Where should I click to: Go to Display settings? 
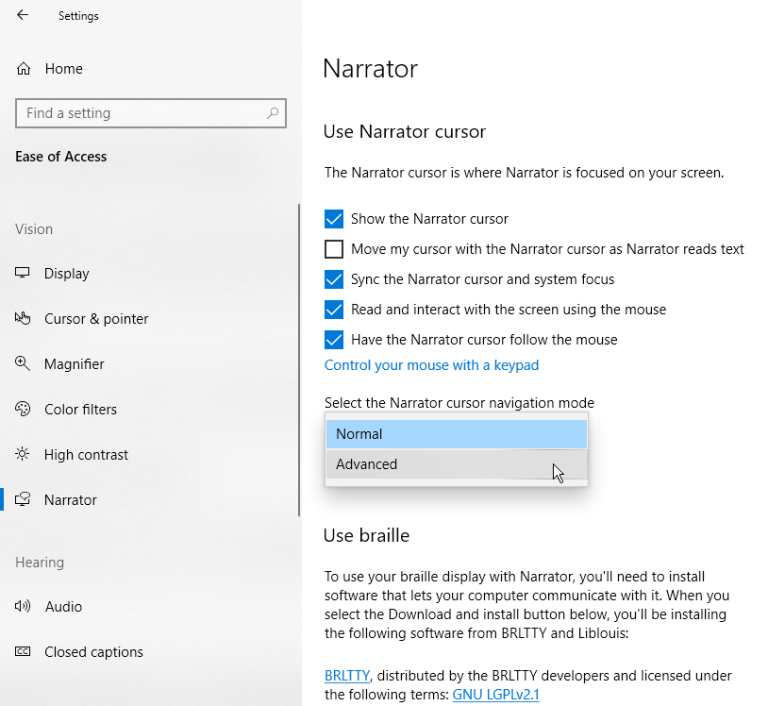tap(67, 273)
